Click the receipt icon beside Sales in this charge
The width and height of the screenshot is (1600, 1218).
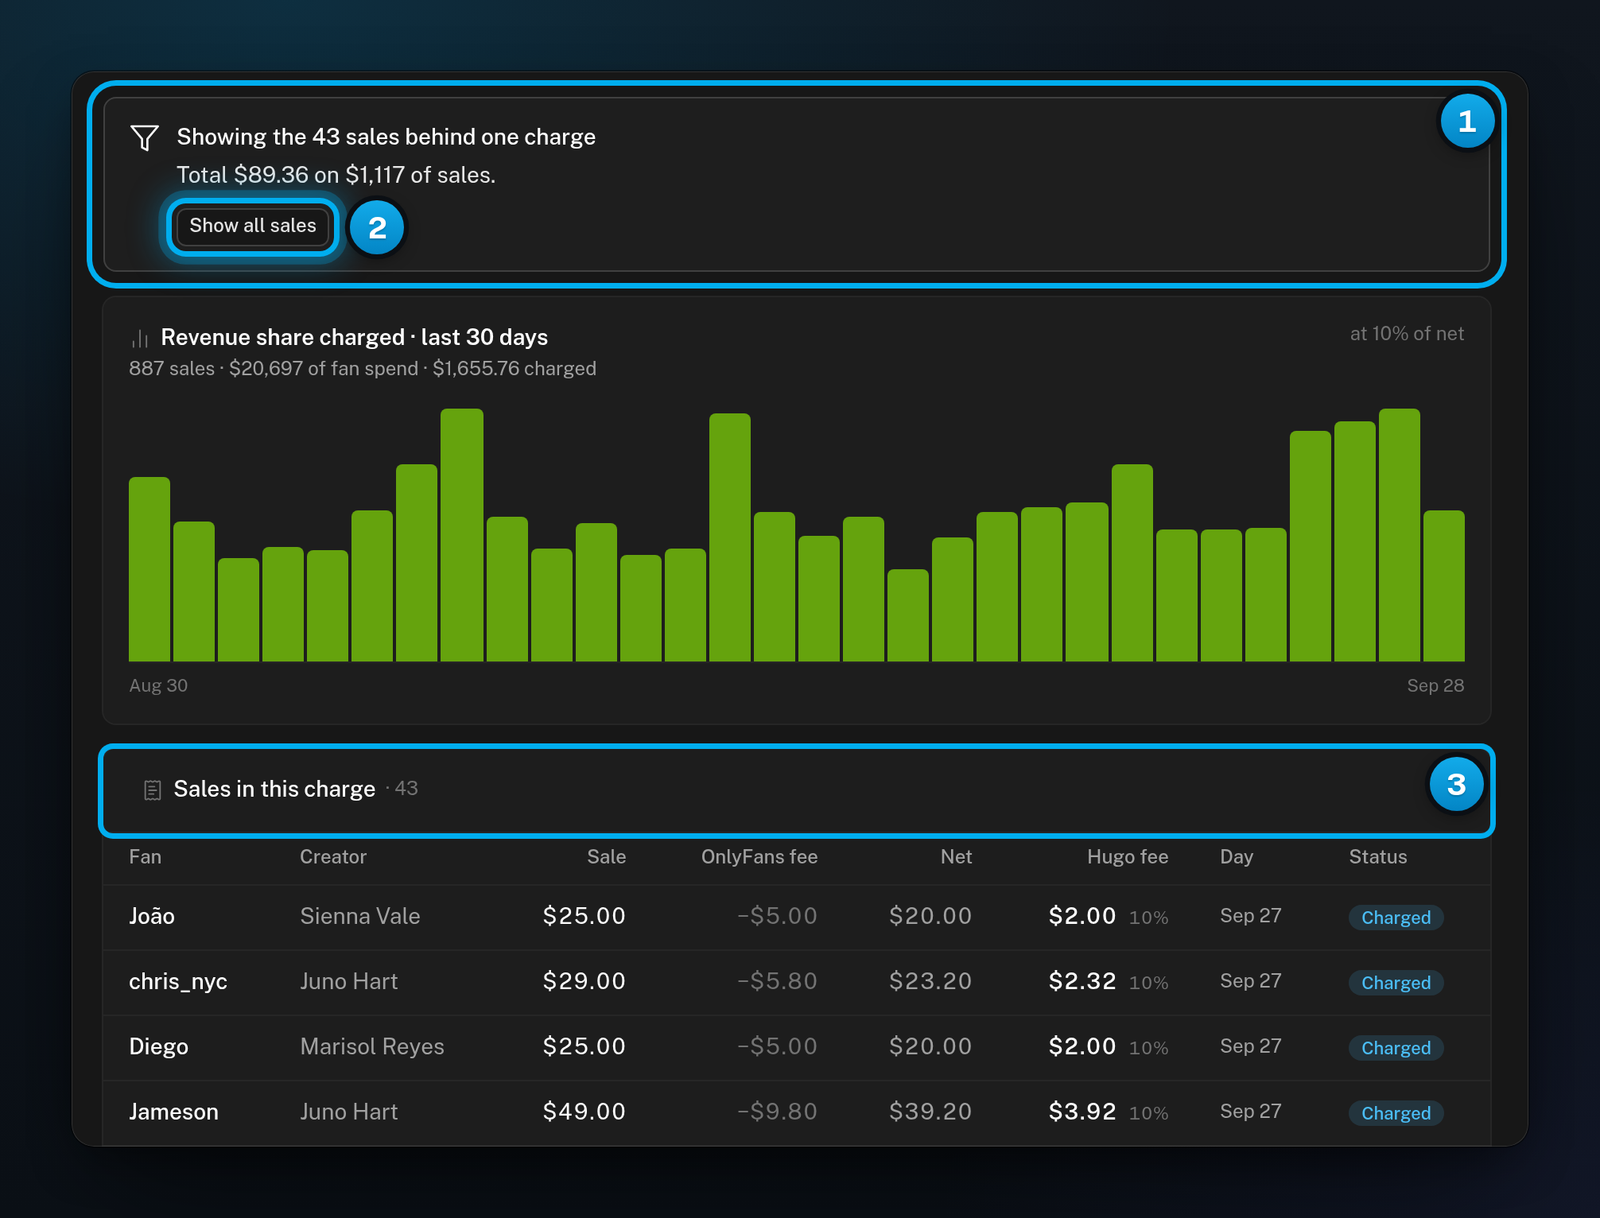point(152,790)
